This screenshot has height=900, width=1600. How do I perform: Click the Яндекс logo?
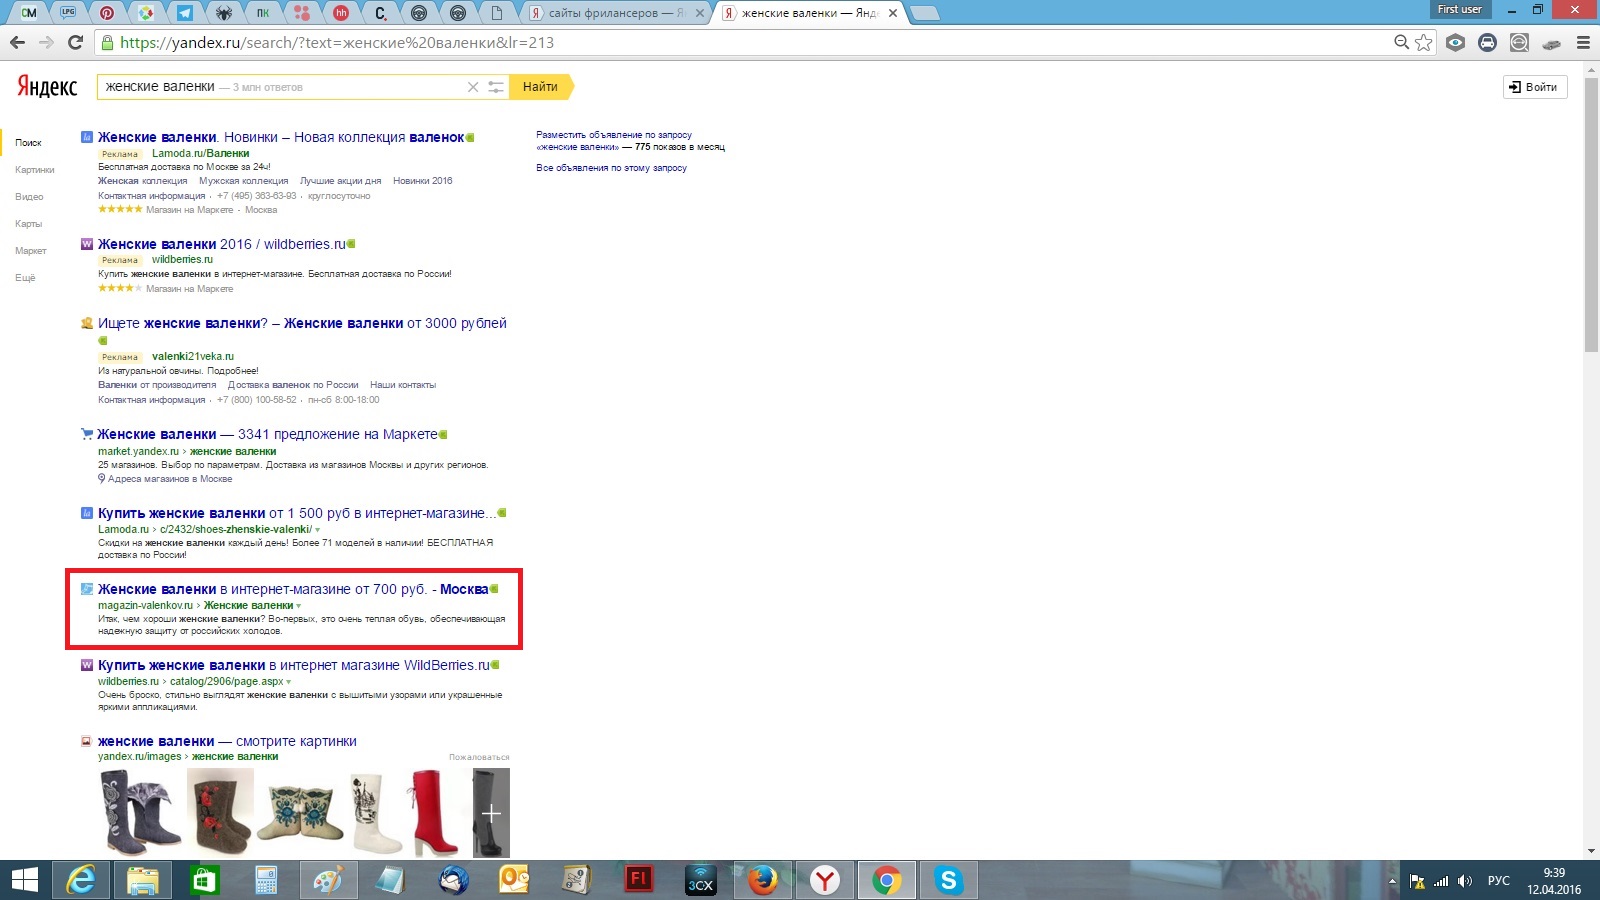[x=47, y=87]
